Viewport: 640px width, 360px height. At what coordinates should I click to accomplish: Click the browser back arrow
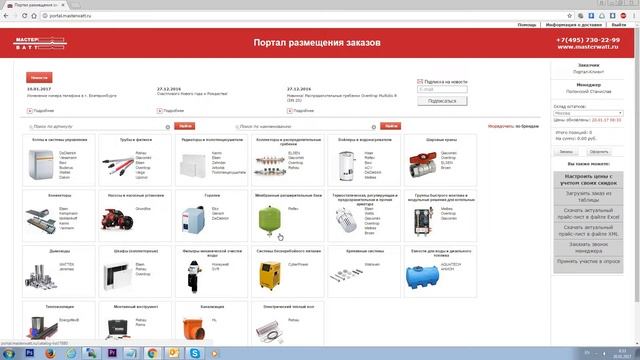6,16
